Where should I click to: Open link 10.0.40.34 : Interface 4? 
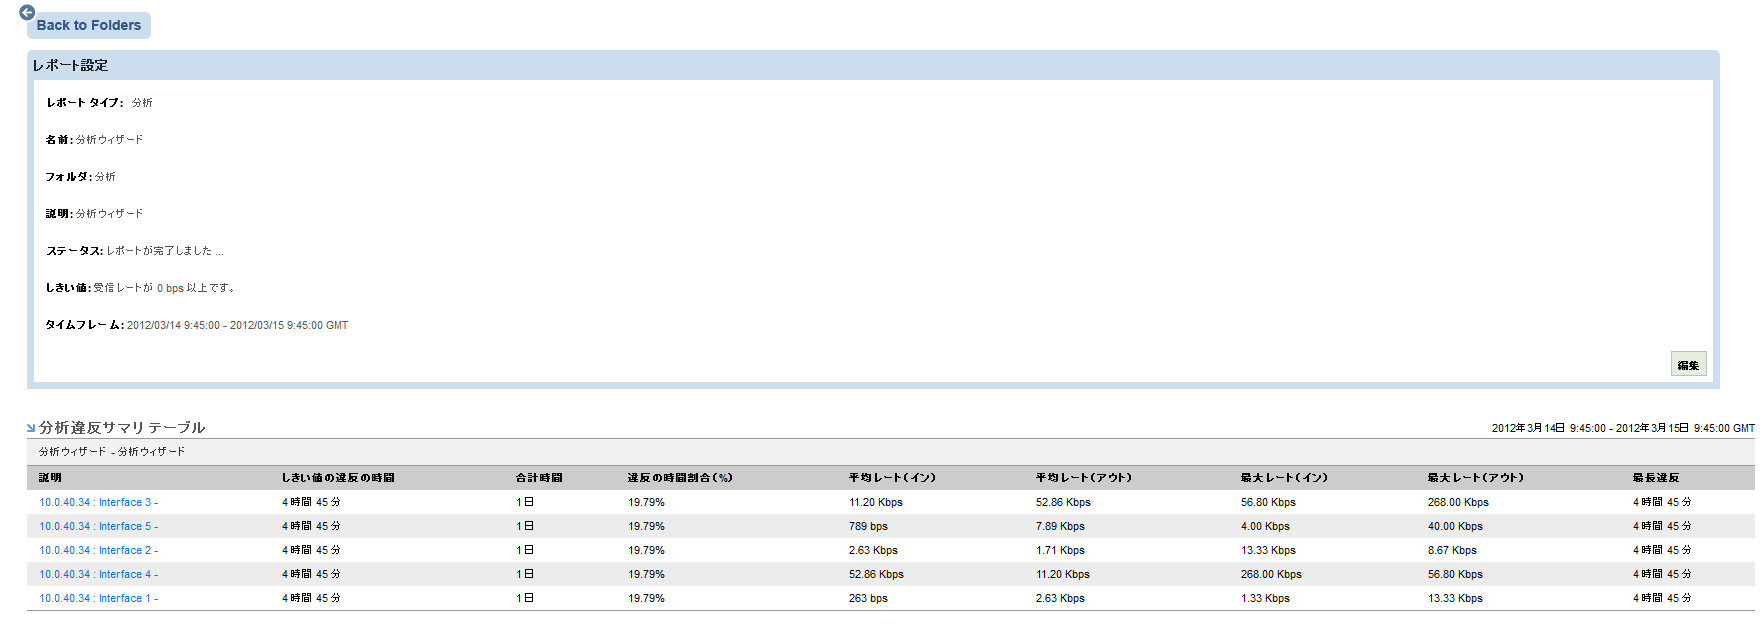coord(98,574)
